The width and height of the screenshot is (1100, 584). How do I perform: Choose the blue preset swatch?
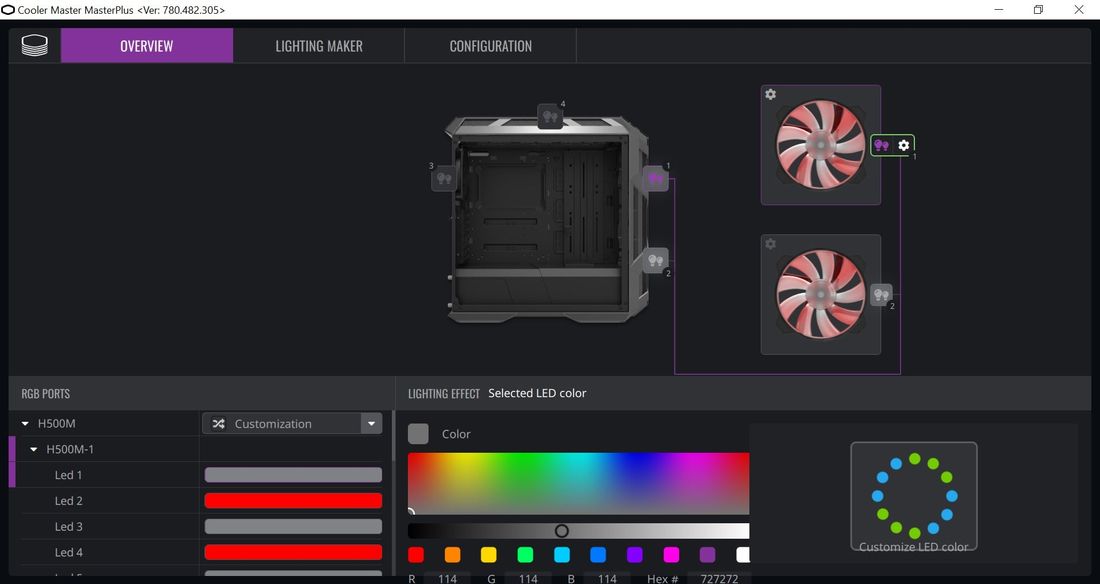pos(598,555)
